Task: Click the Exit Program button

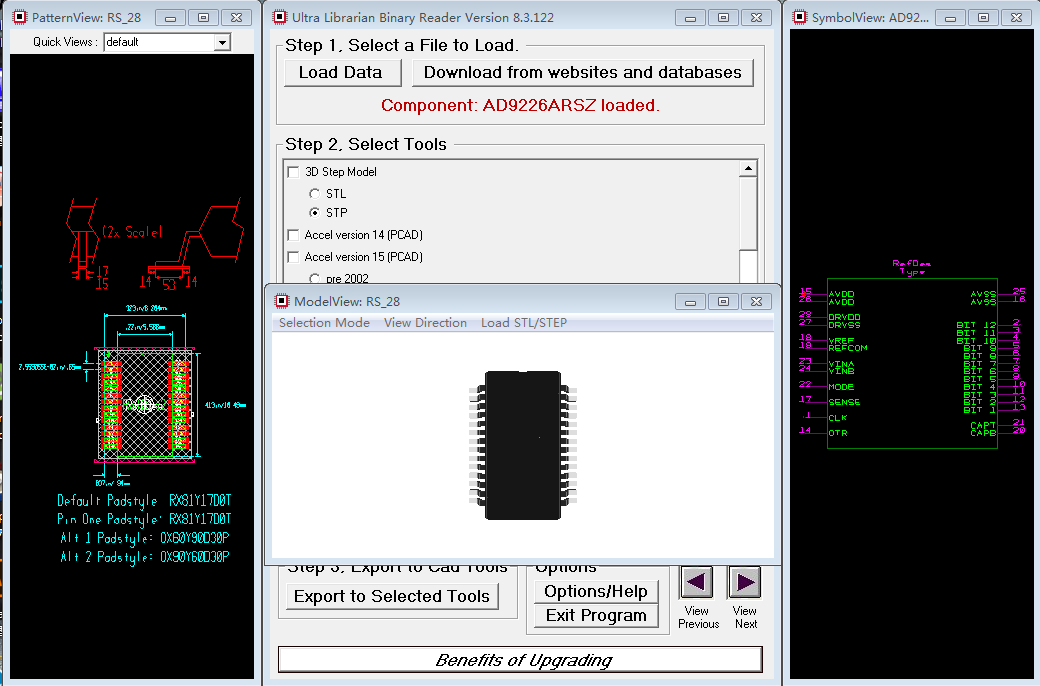Action: pos(596,615)
